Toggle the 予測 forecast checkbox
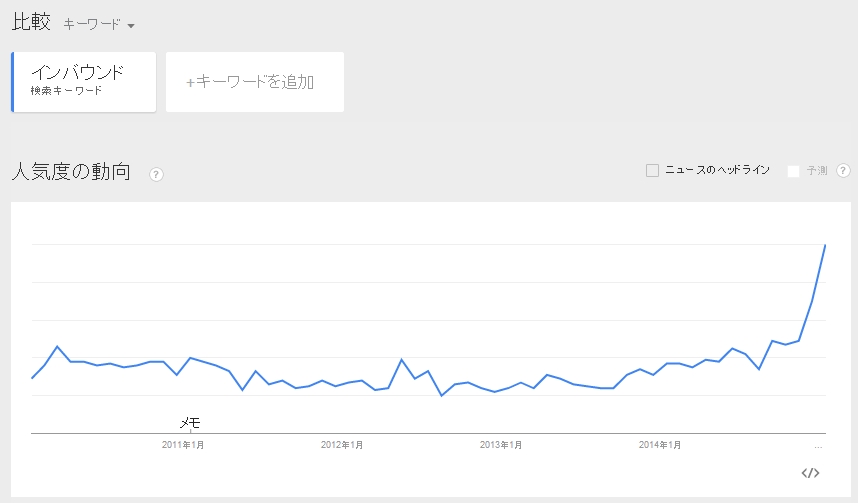This screenshot has height=503, width=858. (793, 171)
